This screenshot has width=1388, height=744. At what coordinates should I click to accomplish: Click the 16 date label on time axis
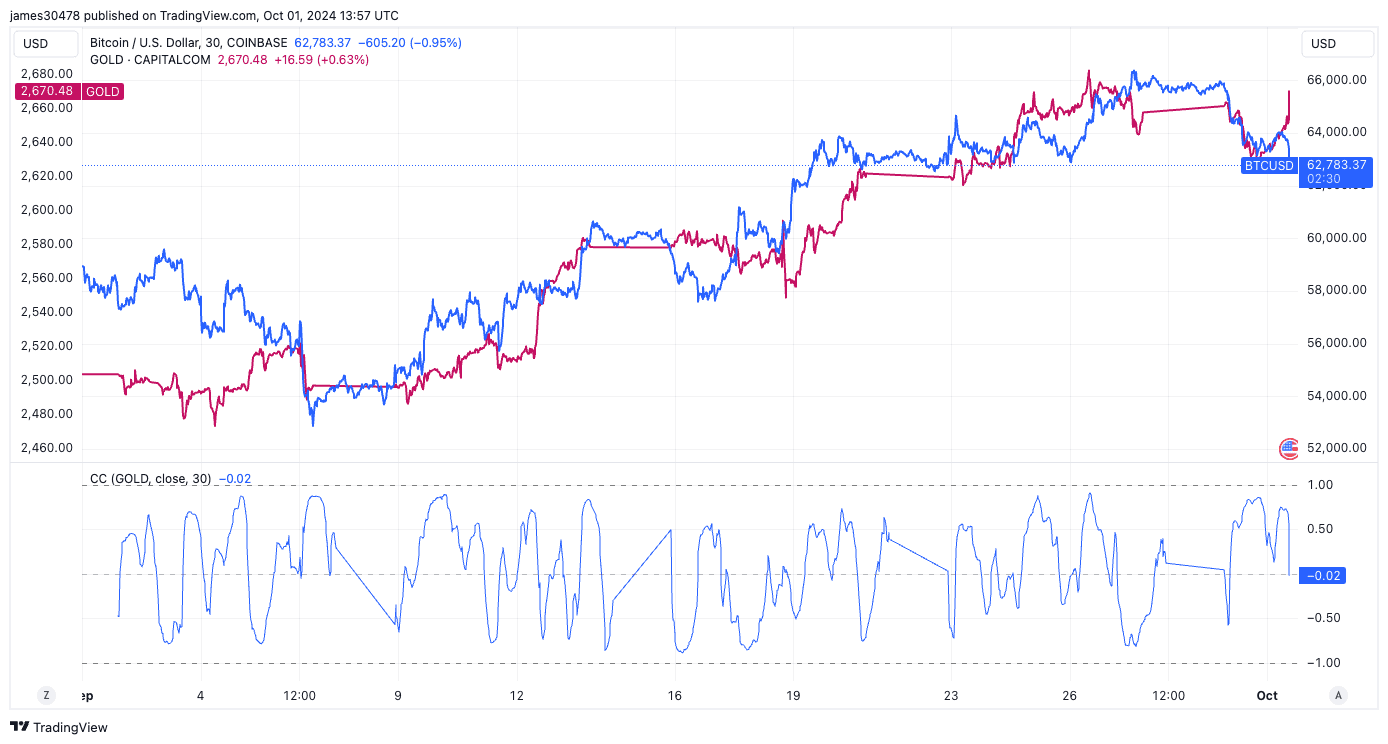click(x=675, y=695)
